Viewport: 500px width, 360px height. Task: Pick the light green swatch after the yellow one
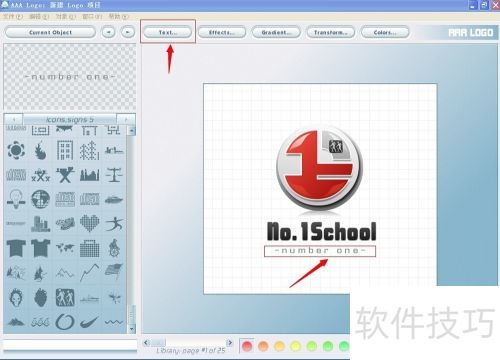312,347
